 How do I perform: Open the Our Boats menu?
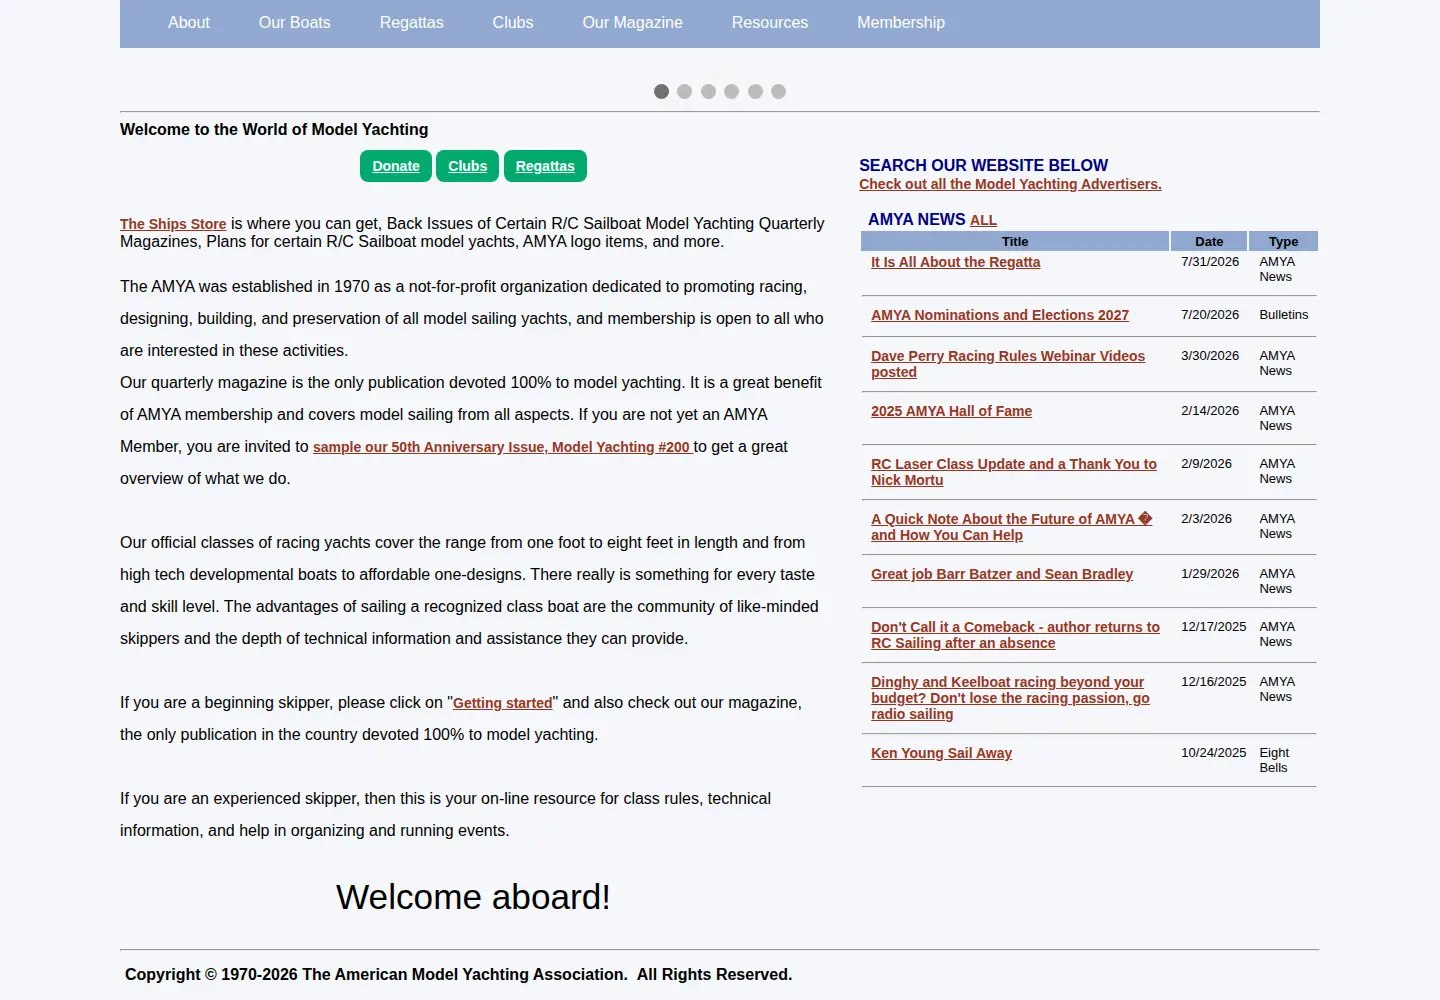294,22
